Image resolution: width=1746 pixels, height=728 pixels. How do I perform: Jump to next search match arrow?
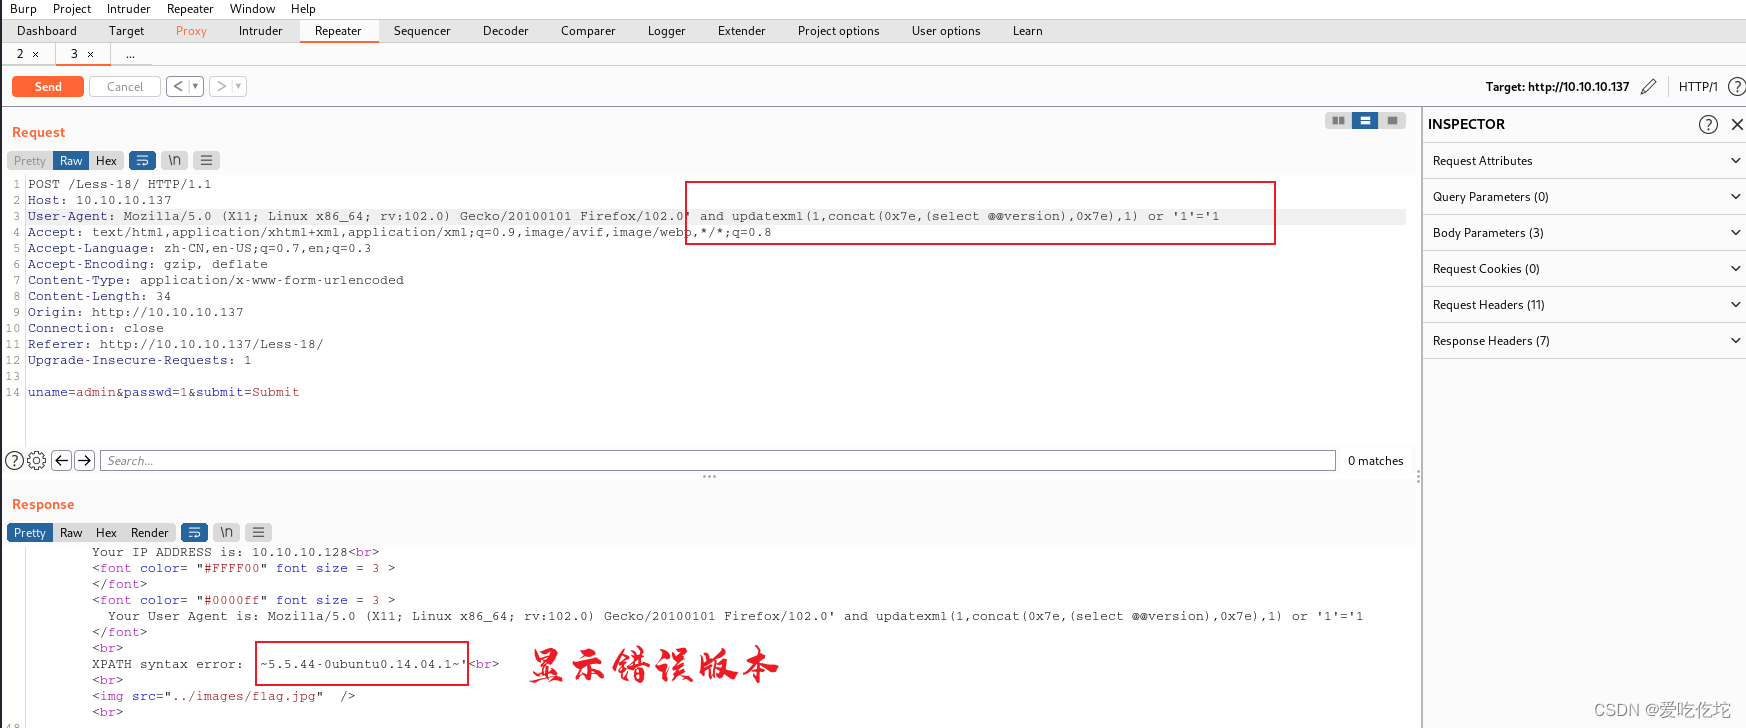coord(85,461)
